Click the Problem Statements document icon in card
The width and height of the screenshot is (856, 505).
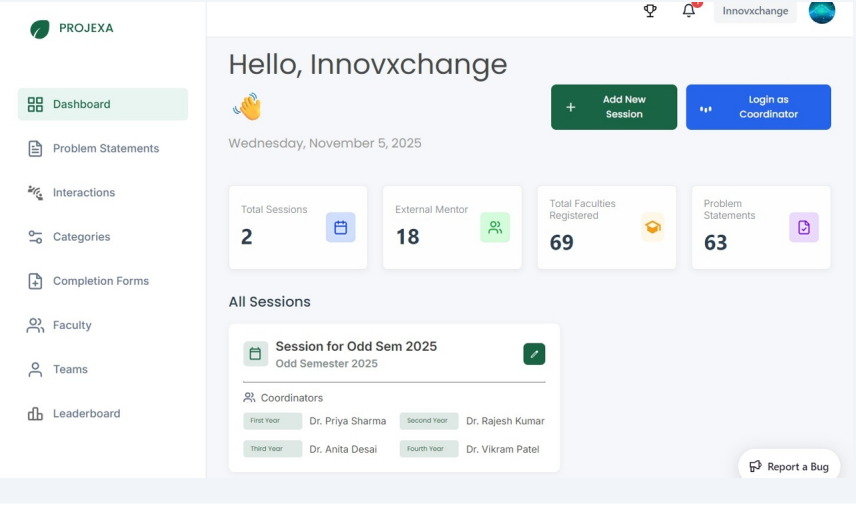(803, 228)
